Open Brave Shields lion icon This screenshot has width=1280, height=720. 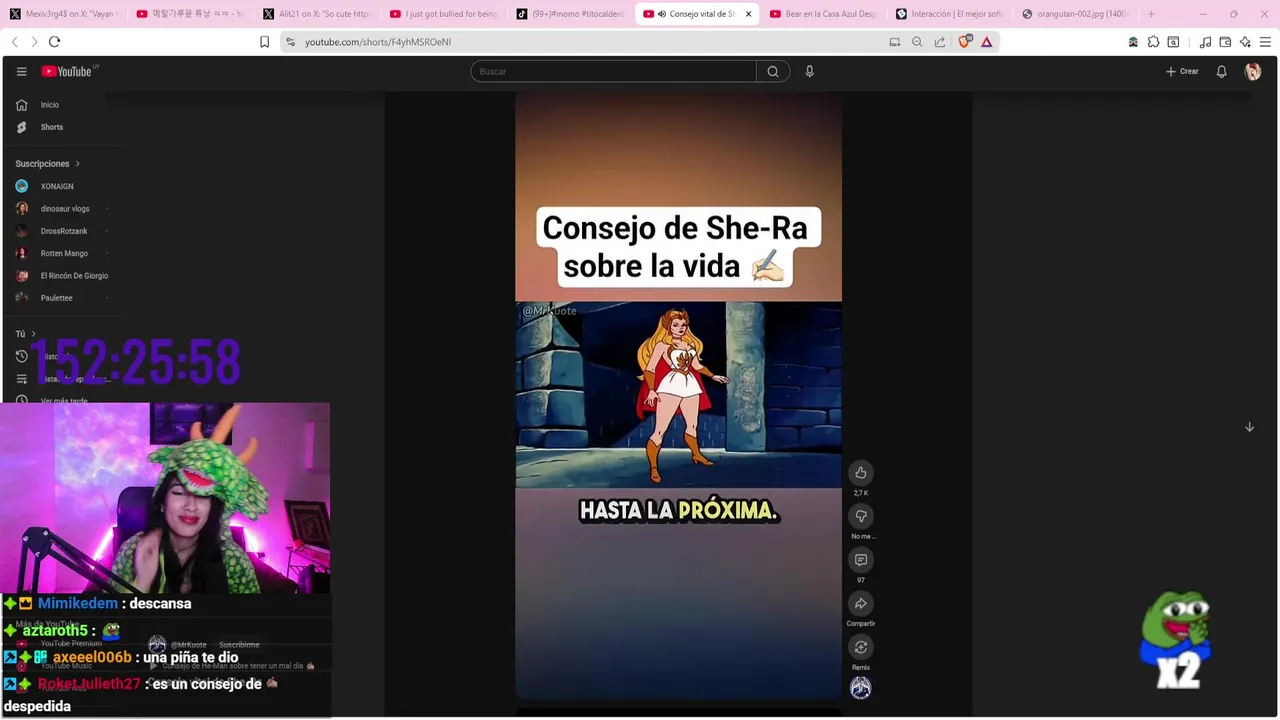point(964,42)
